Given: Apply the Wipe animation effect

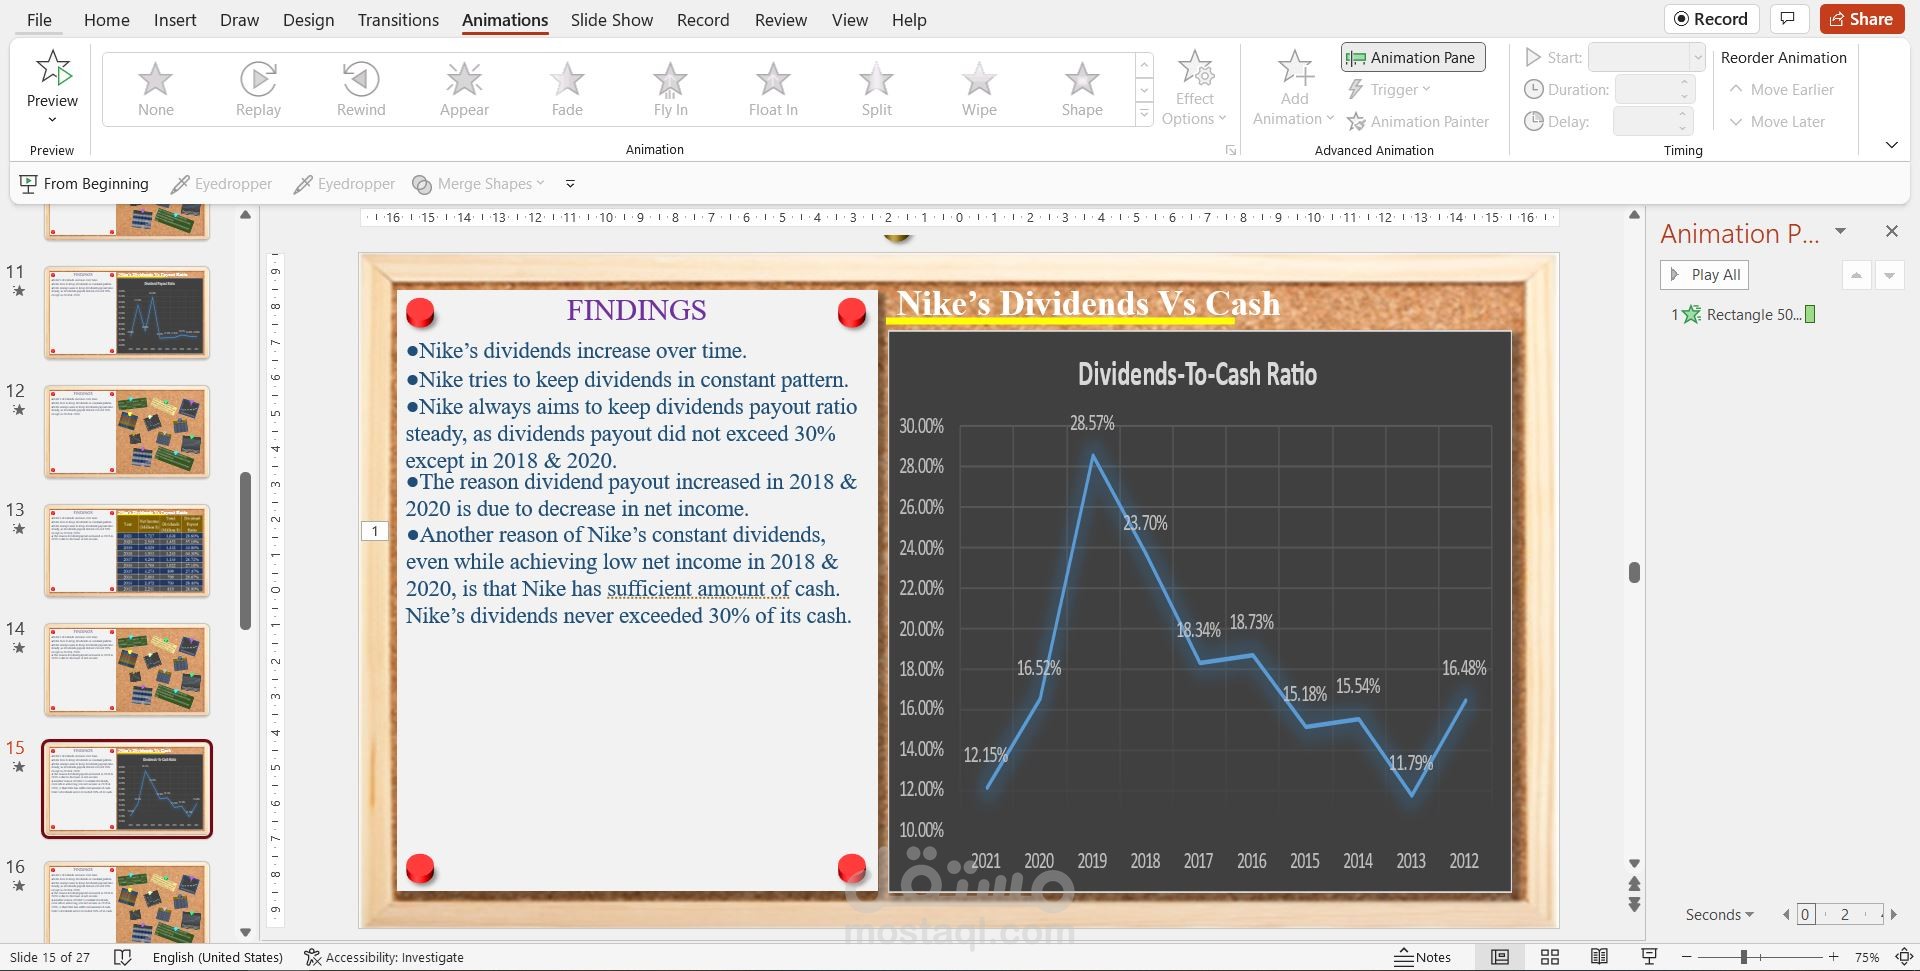Looking at the screenshot, I should [x=979, y=89].
